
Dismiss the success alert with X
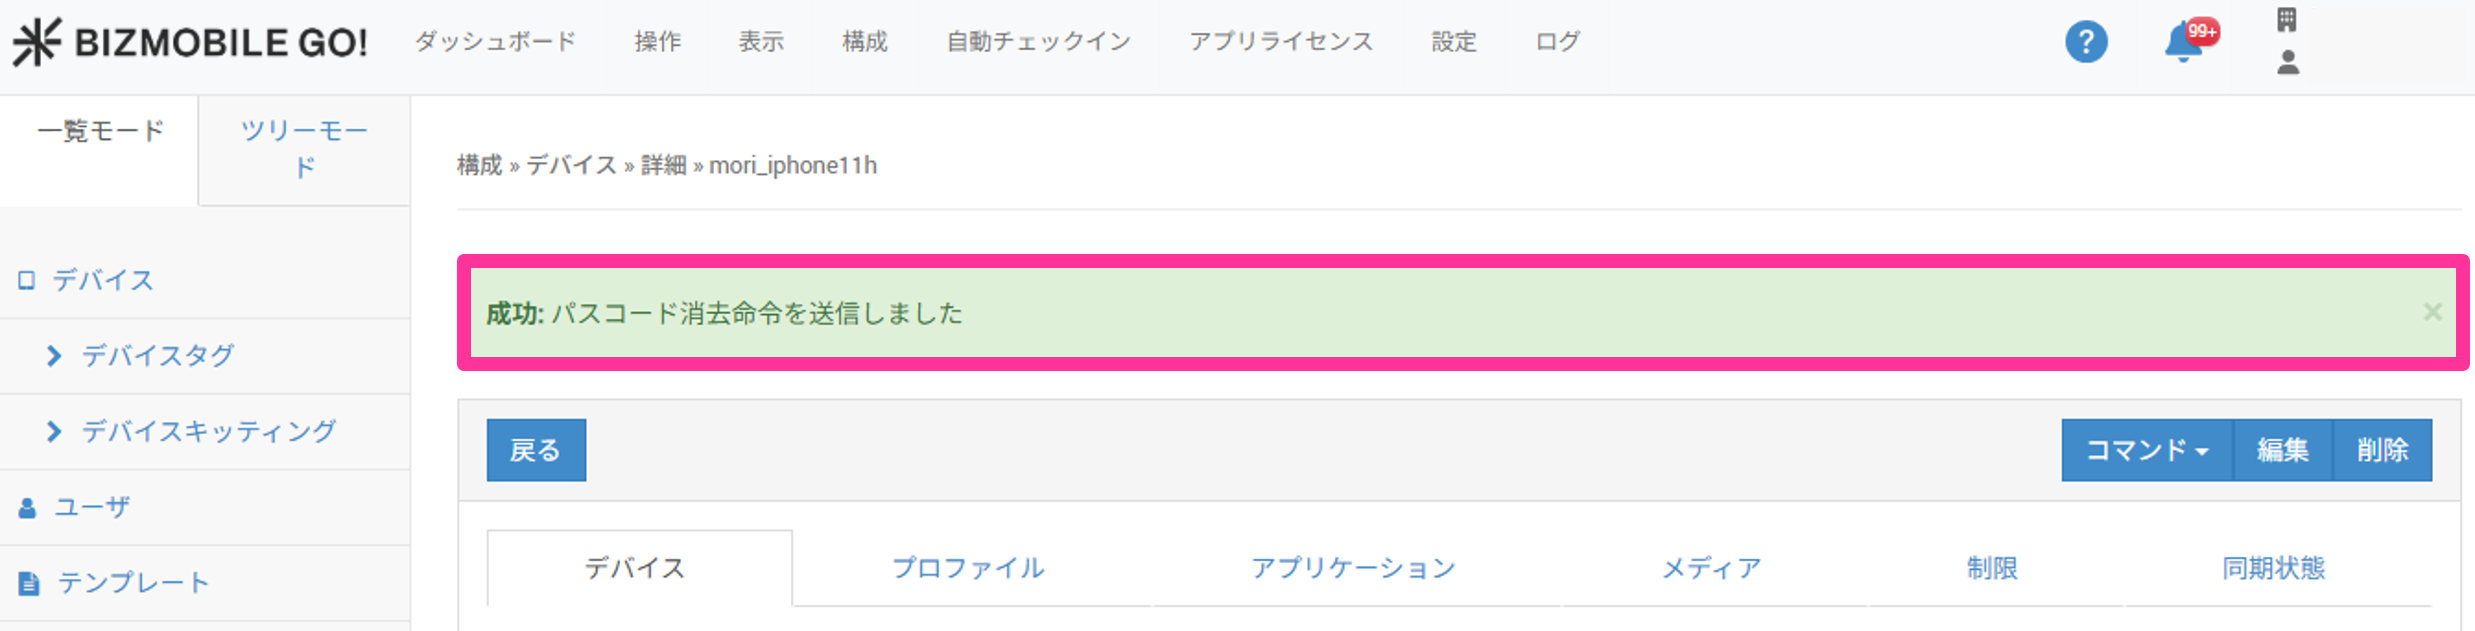coord(2433,313)
